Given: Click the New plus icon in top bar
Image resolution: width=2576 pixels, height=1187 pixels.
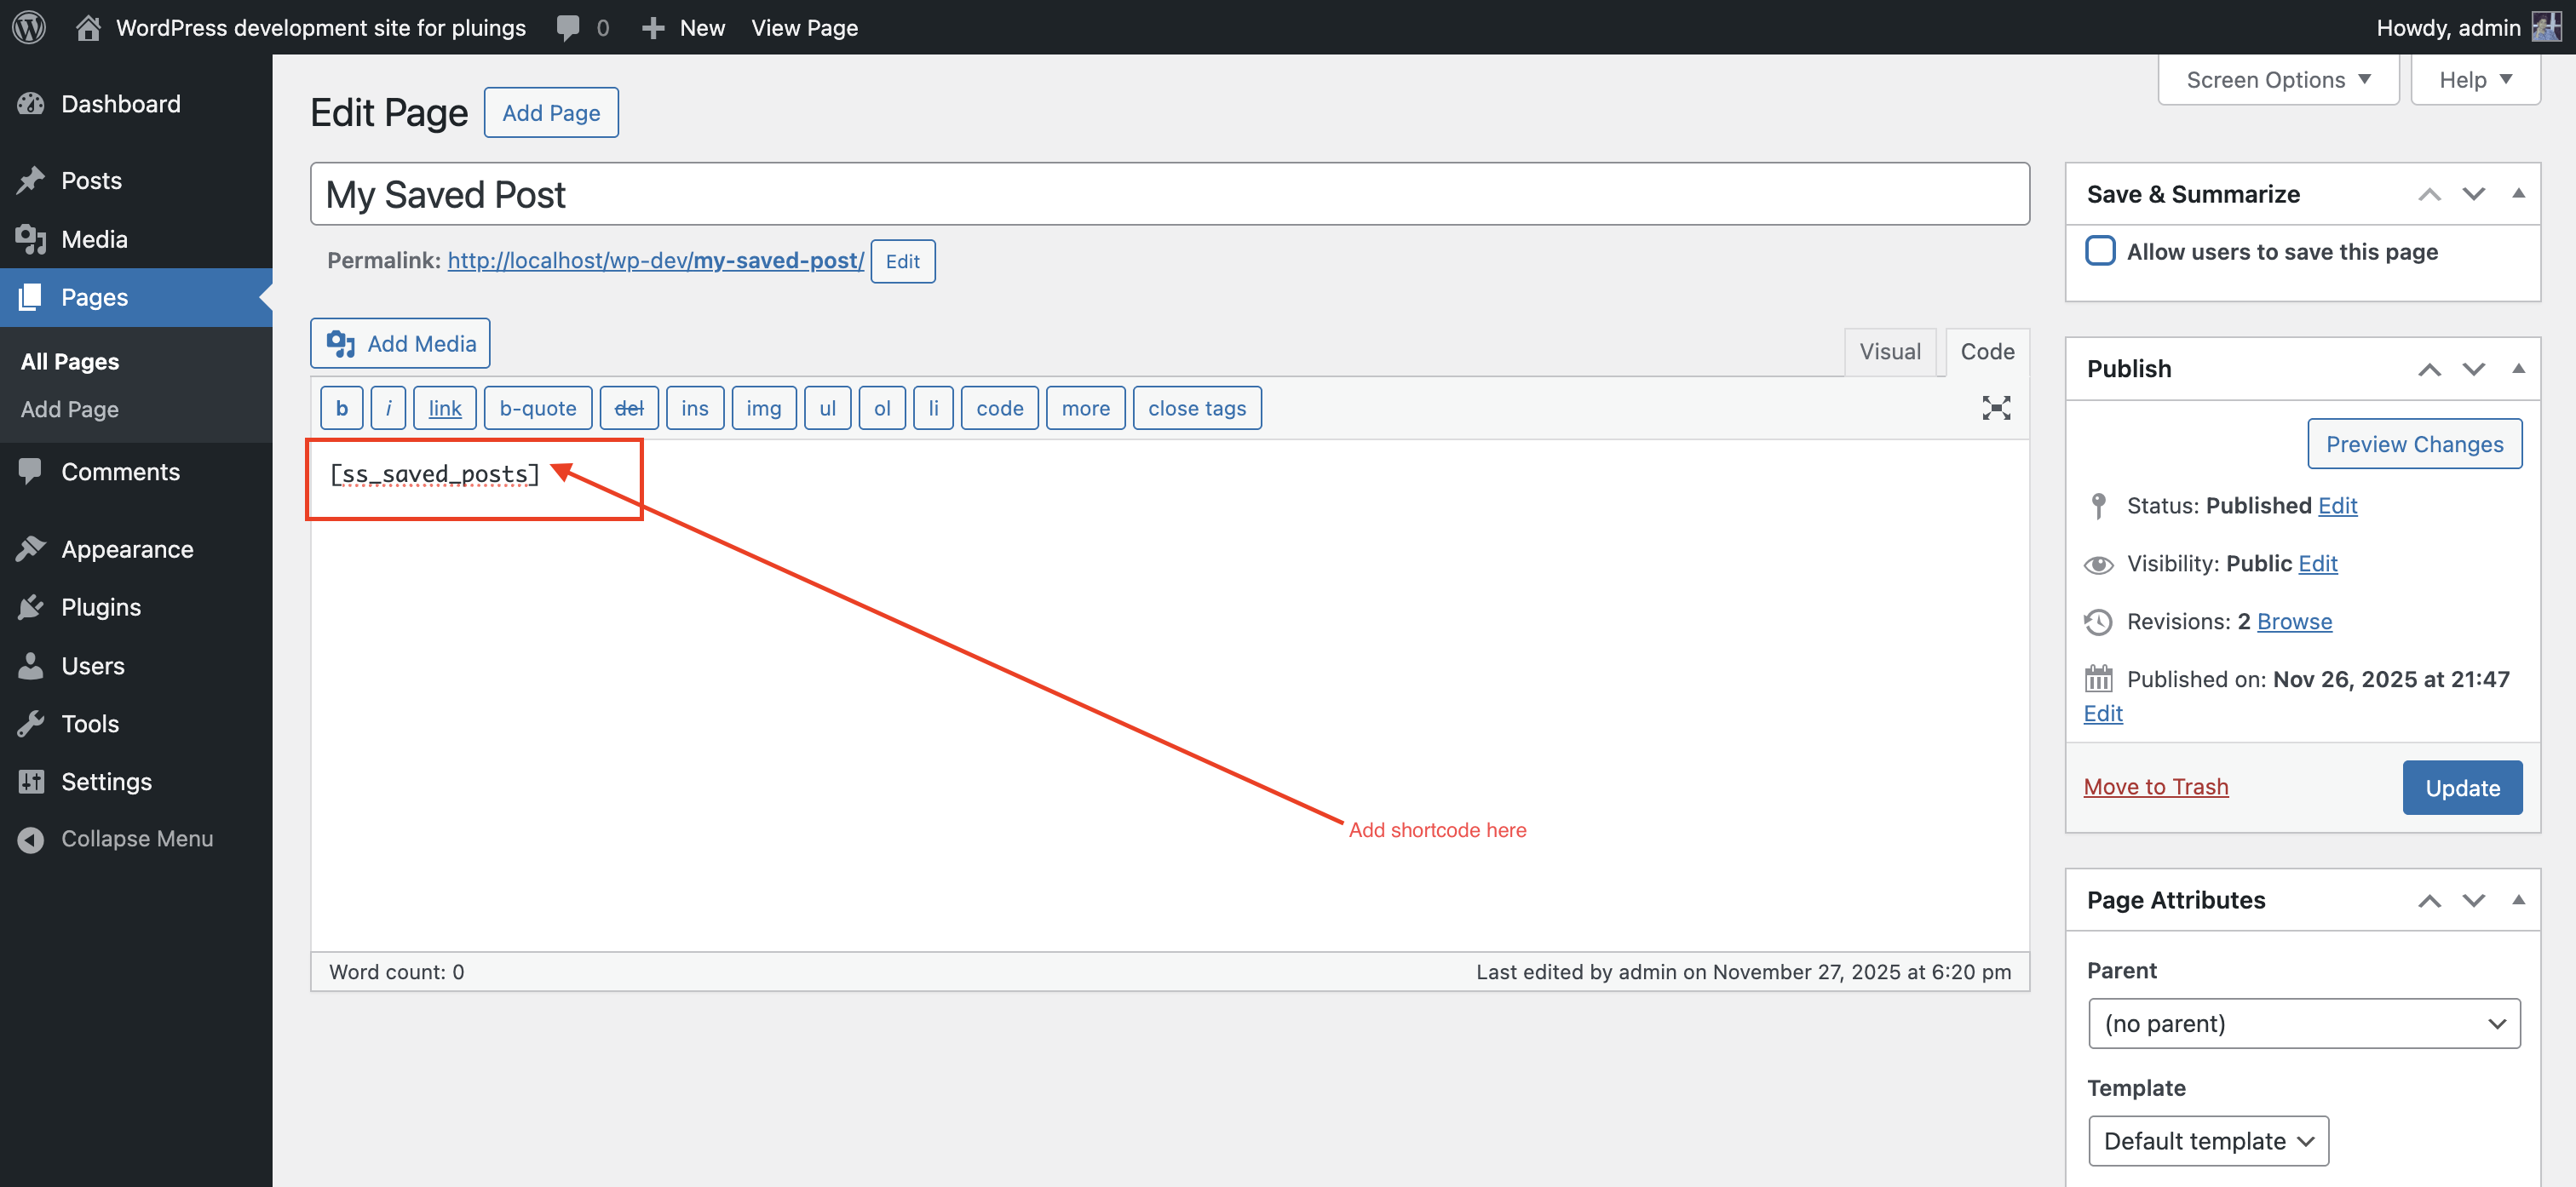Looking at the screenshot, I should (x=653, y=27).
